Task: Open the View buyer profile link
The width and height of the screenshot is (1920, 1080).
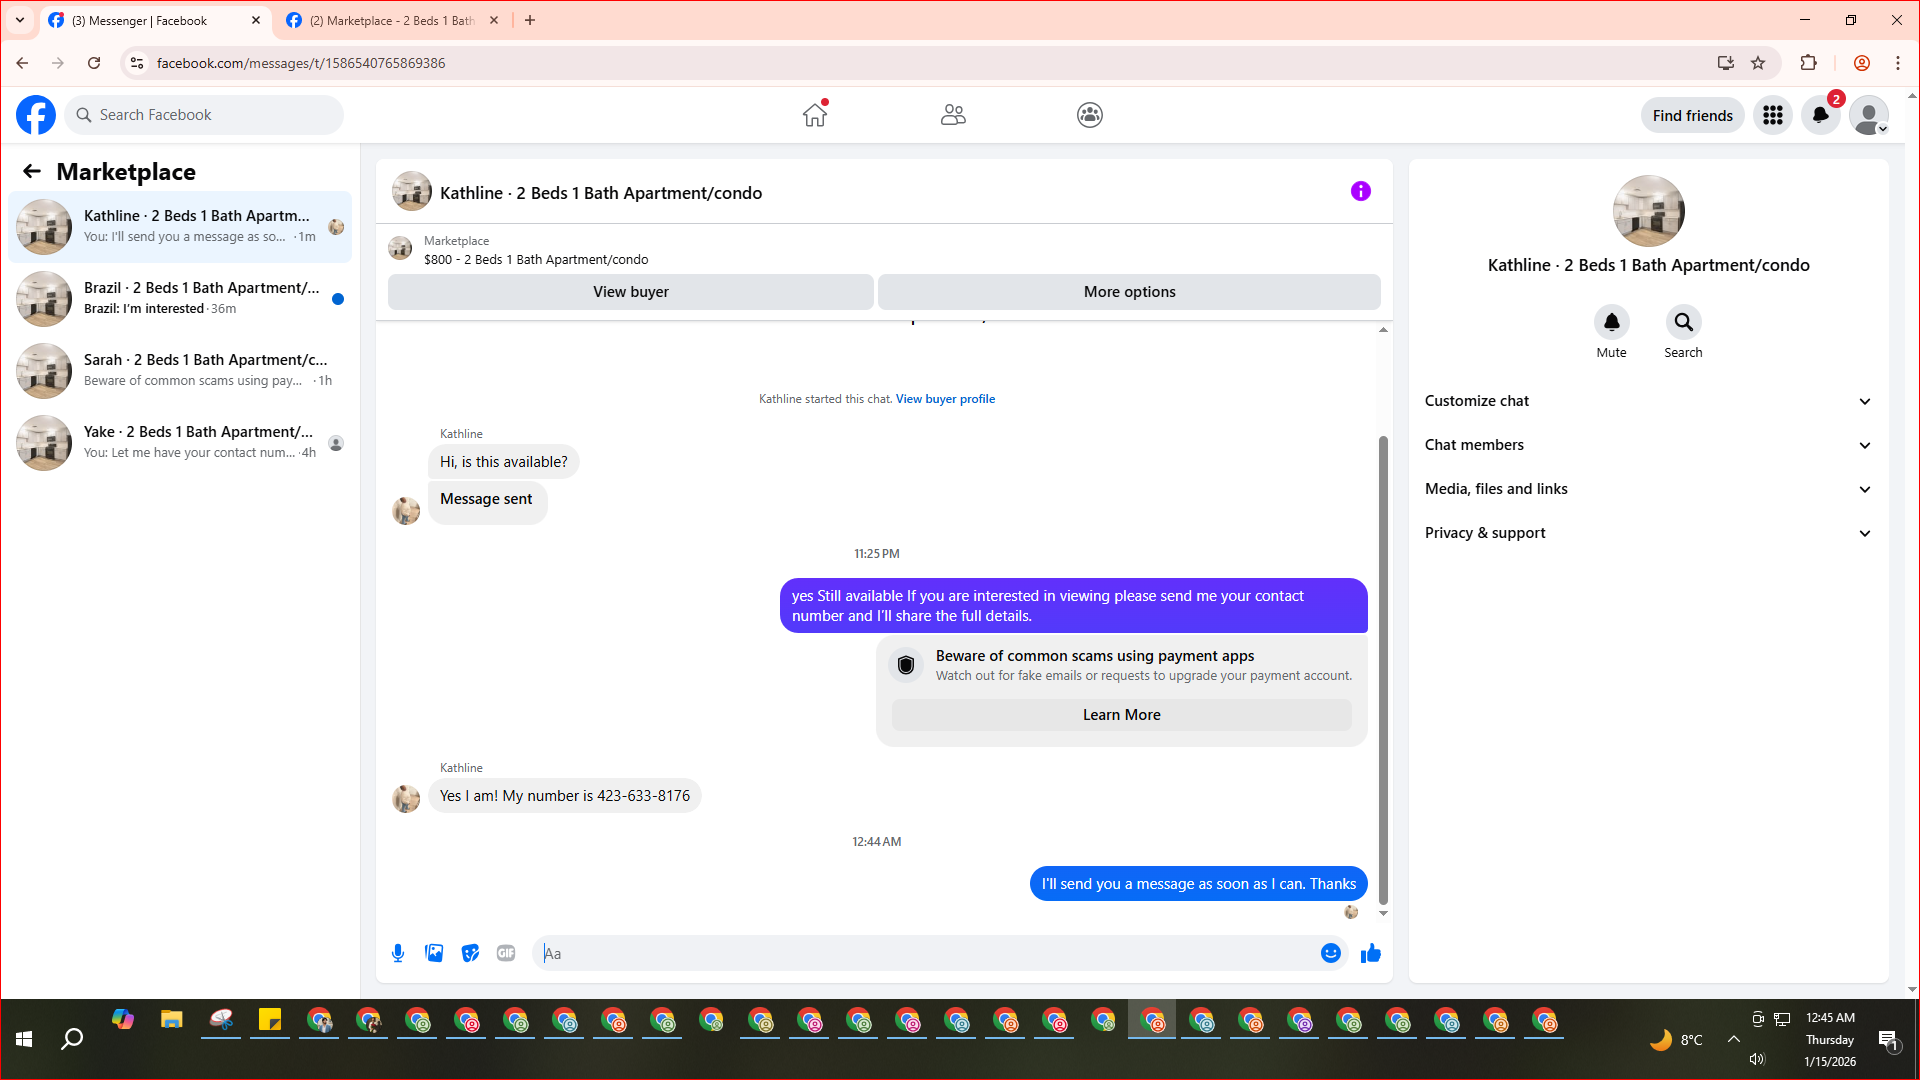Action: [x=945, y=399]
